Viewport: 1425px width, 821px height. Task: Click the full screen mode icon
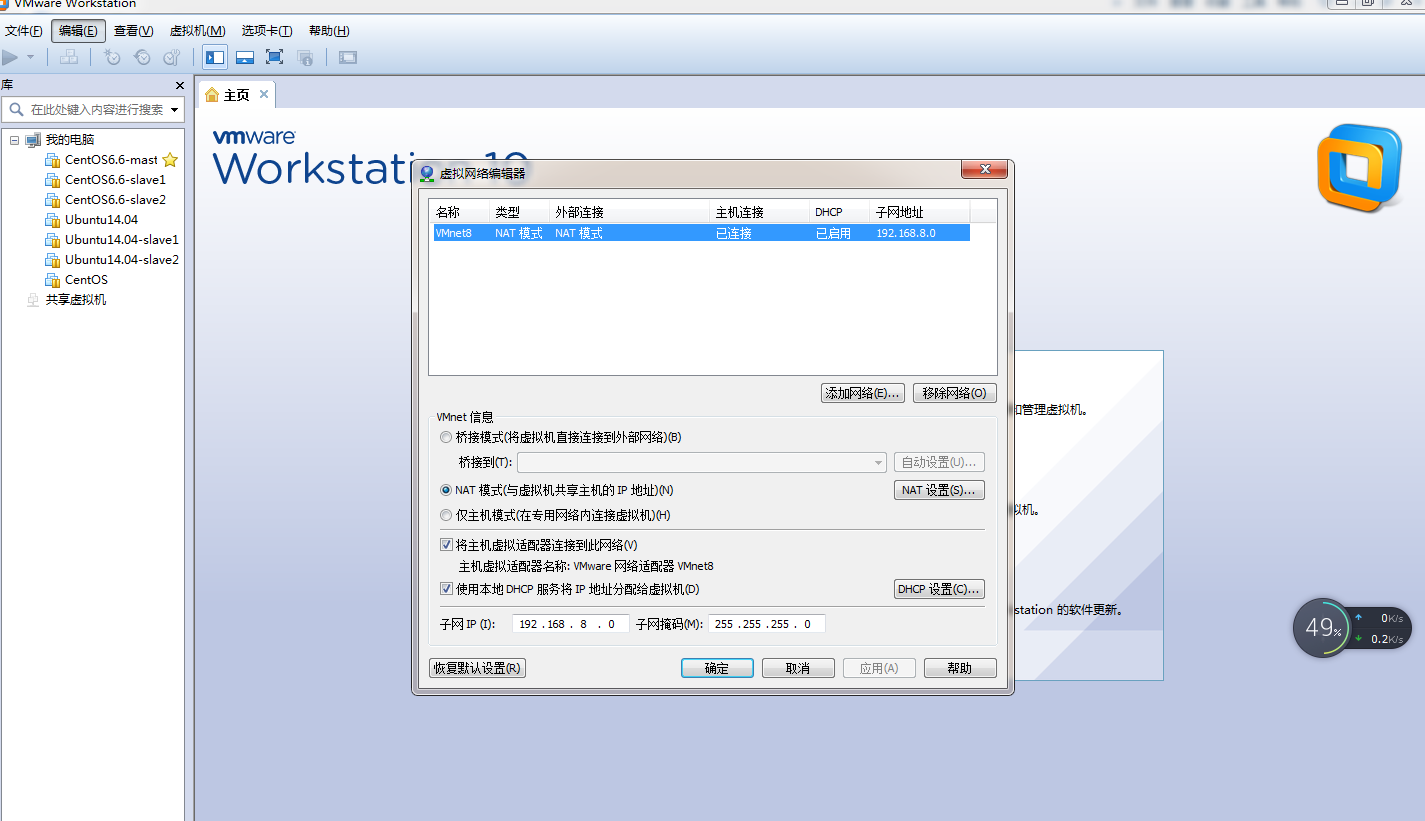(275, 57)
